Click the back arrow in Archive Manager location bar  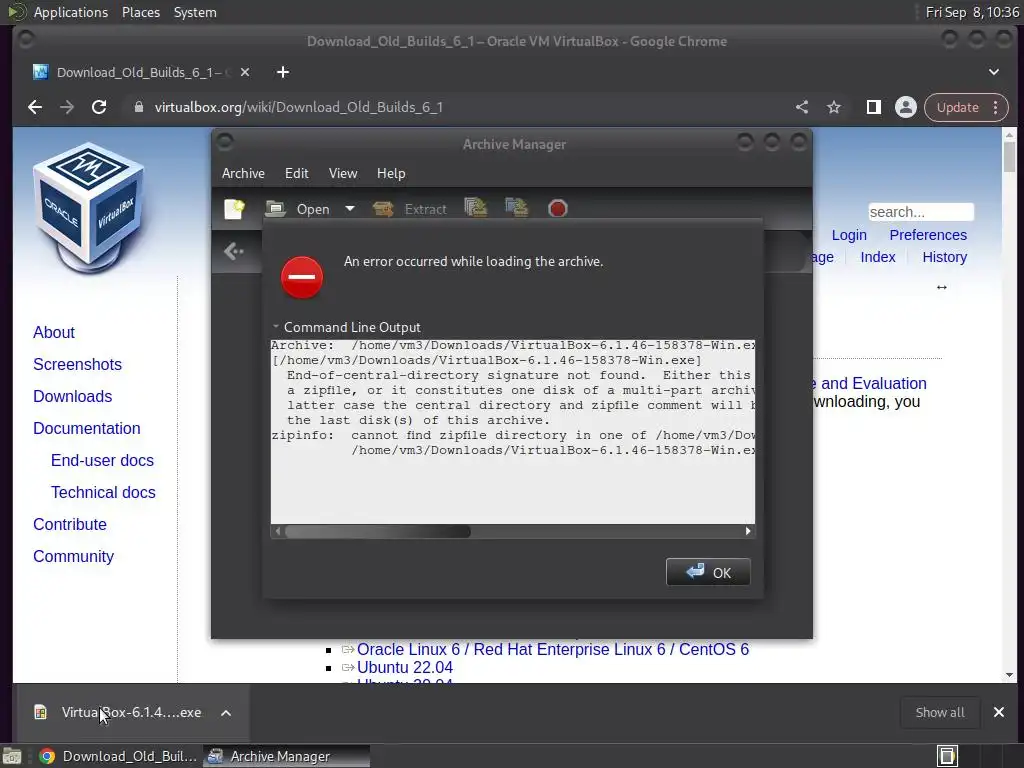click(234, 251)
